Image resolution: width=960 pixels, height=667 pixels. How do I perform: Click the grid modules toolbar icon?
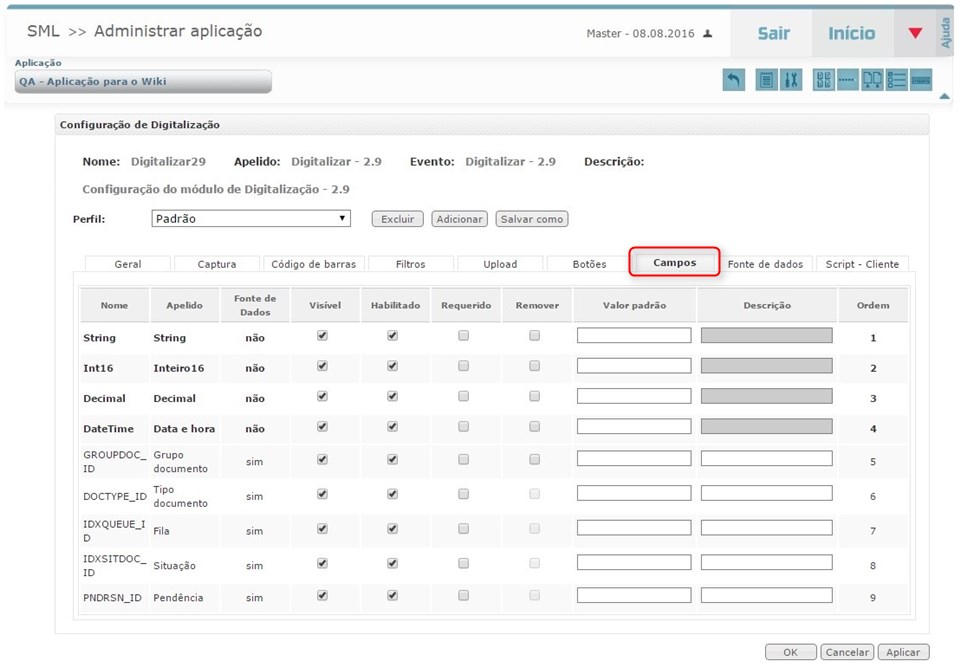pyautogui.click(x=823, y=80)
